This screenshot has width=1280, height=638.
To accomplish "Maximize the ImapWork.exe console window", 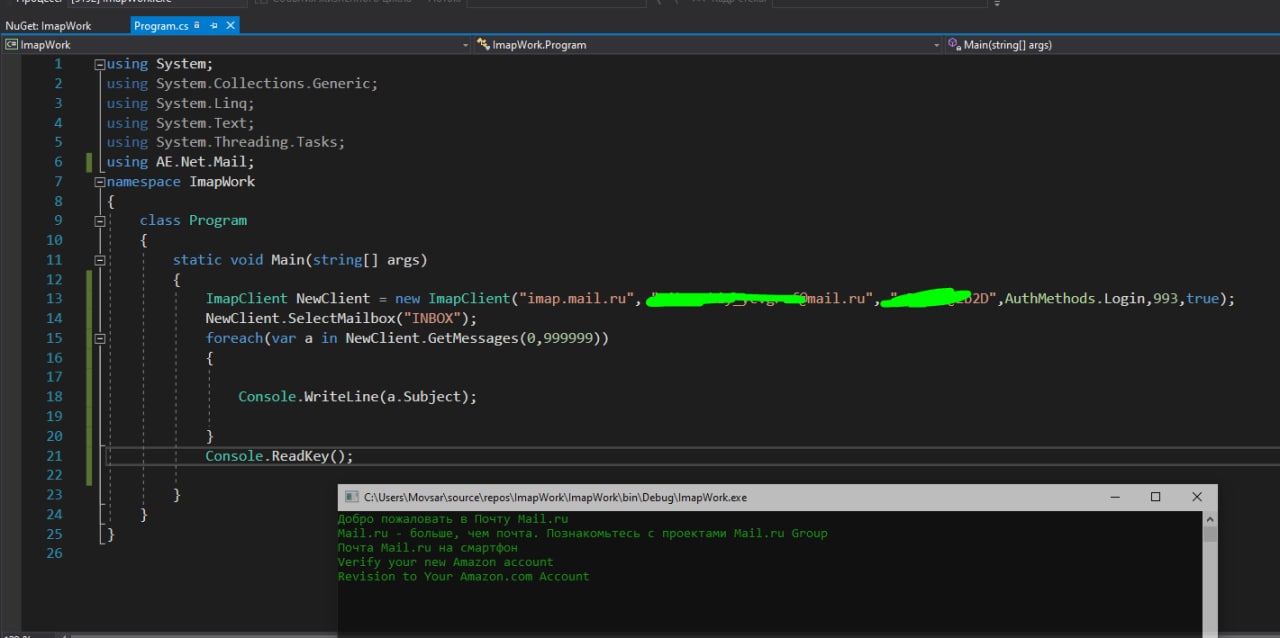I will point(1155,497).
